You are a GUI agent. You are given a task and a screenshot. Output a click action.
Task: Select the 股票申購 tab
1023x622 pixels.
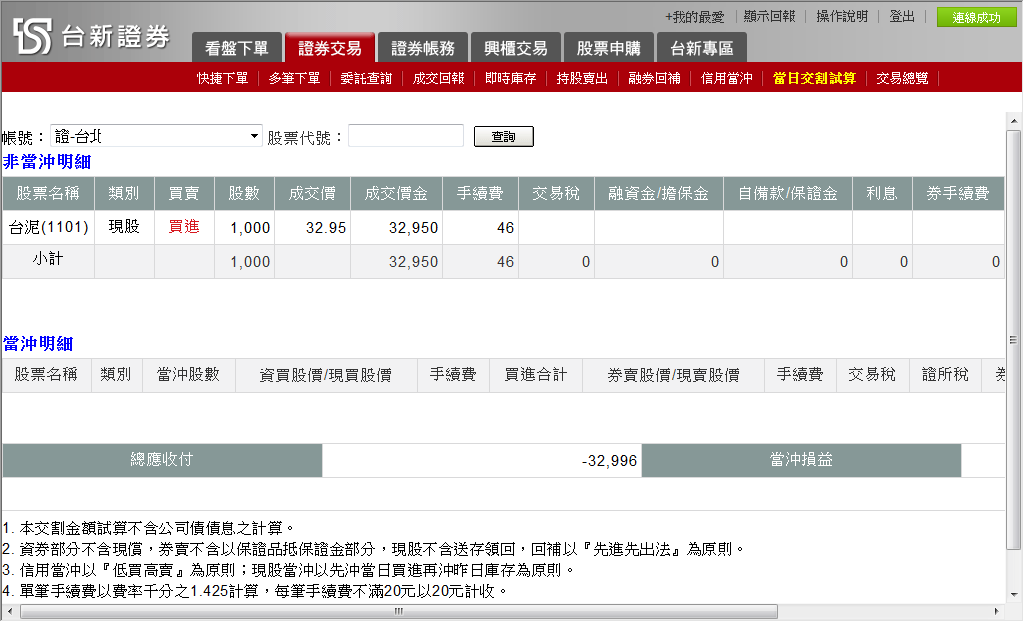click(x=608, y=48)
